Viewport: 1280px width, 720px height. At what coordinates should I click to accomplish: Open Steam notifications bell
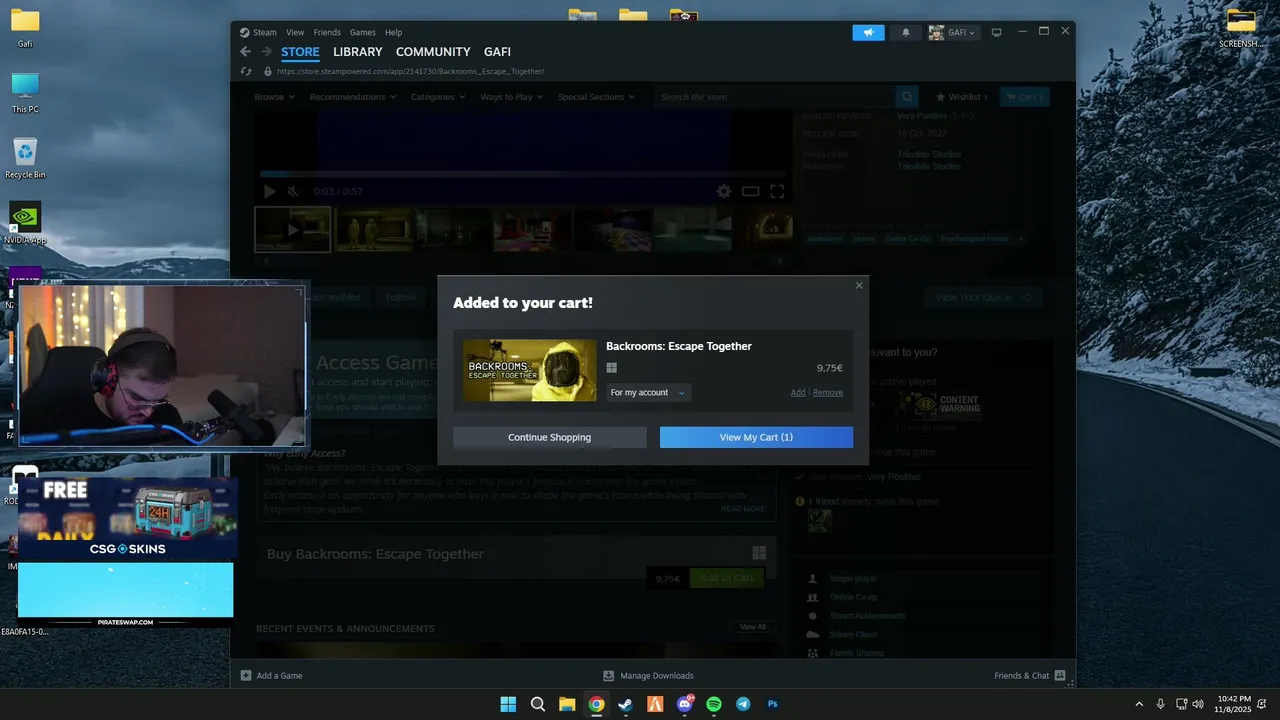click(906, 32)
